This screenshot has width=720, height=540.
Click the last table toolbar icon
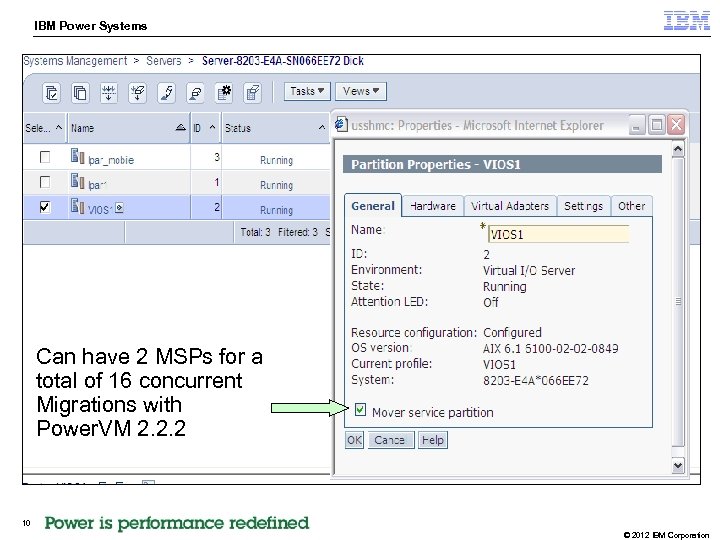[253, 93]
